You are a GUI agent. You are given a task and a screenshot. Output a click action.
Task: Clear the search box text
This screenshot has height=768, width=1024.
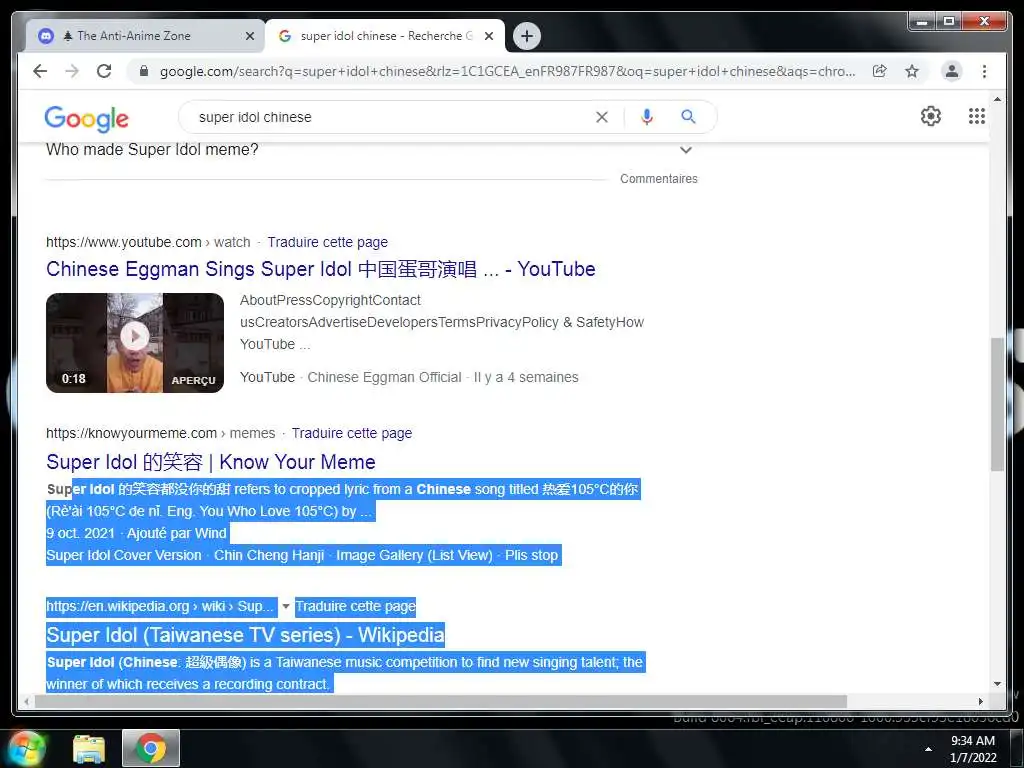601,117
